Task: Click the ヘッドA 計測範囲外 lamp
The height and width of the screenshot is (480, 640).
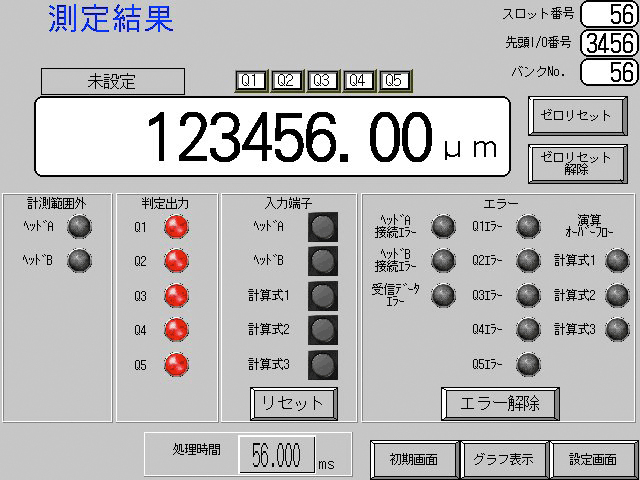Action: click(x=79, y=227)
